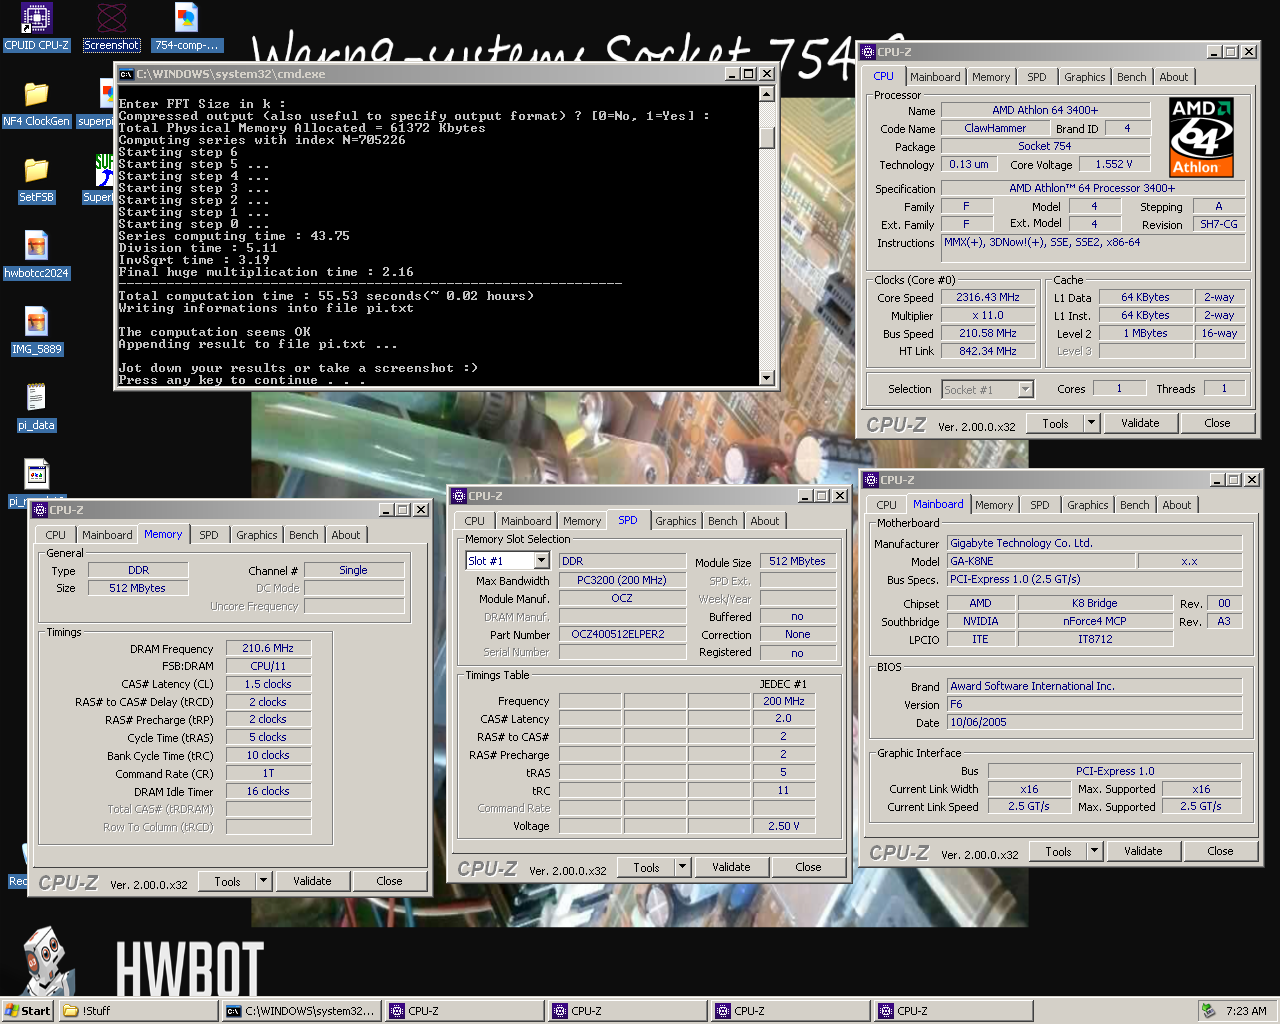Image resolution: width=1280 pixels, height=1024 pixels.
Task: Select the last CPU-Z taskbar button
Action: (953, 1011)
